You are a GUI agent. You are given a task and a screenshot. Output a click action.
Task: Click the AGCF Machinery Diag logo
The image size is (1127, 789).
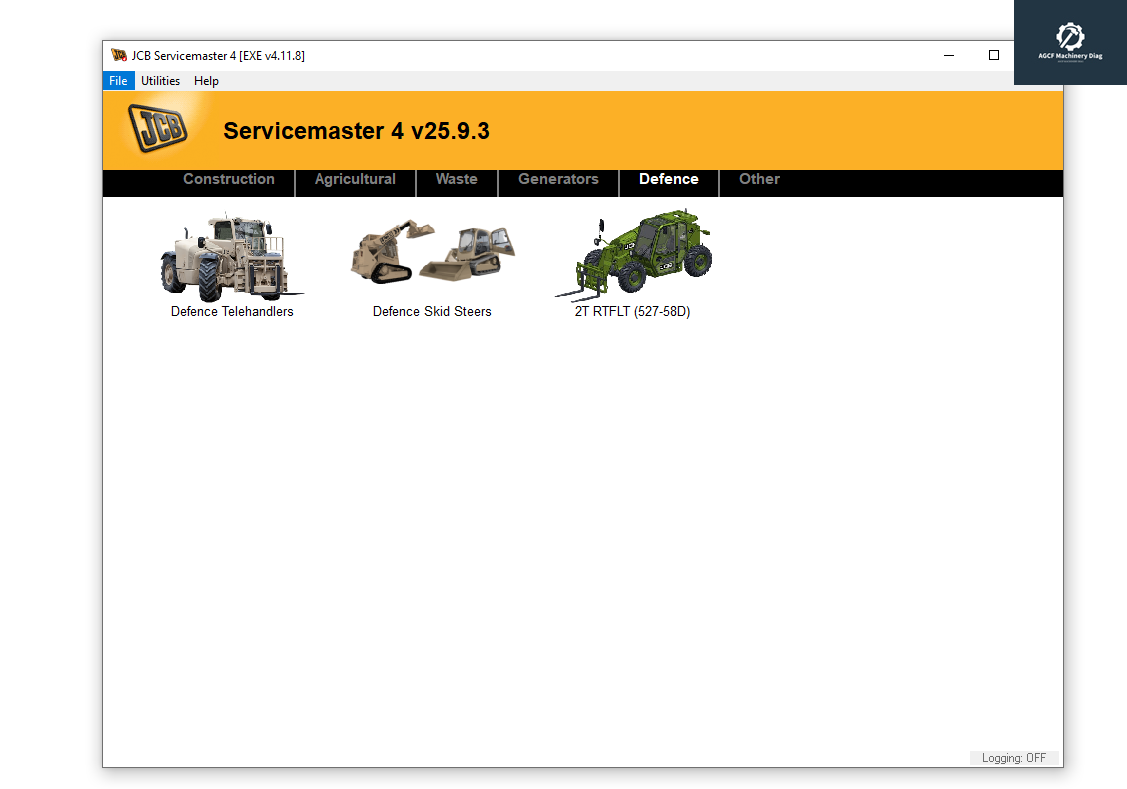point(1070,42)
